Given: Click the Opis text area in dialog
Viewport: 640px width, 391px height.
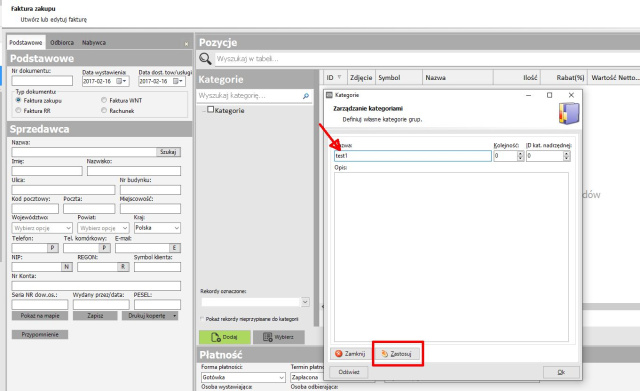Looking at the screenshot, I should coord(451,257).
